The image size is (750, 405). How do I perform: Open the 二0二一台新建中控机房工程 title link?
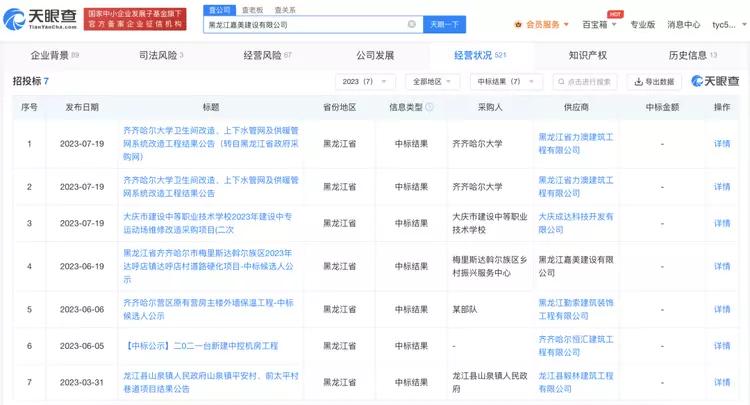(201, 346)
